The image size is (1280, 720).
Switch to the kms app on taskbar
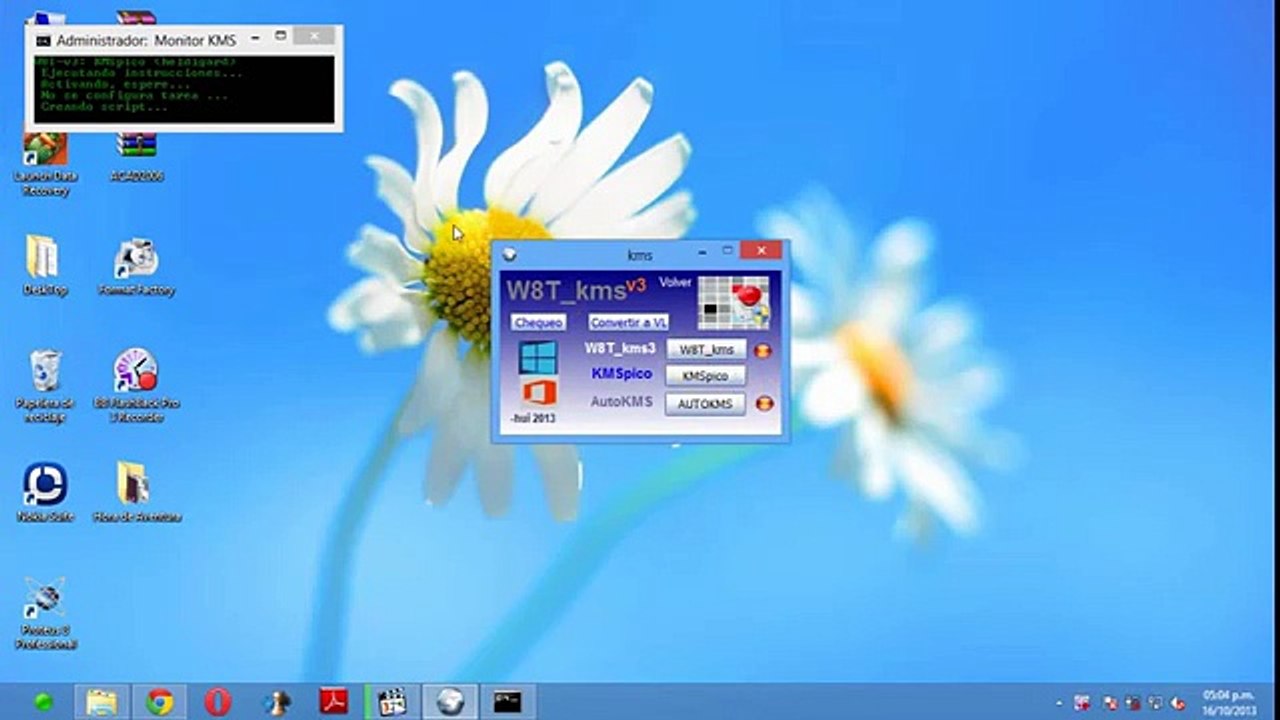click(x=450, y=702)
